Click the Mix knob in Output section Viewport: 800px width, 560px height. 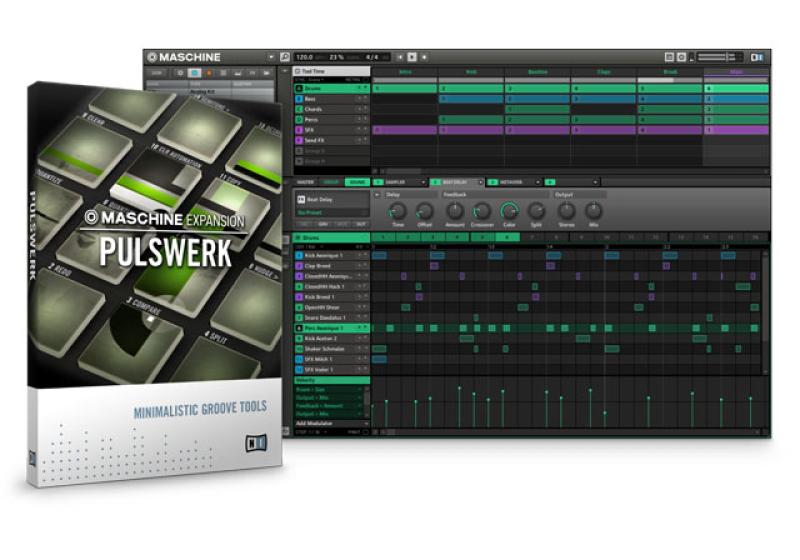tap(594, 211)
